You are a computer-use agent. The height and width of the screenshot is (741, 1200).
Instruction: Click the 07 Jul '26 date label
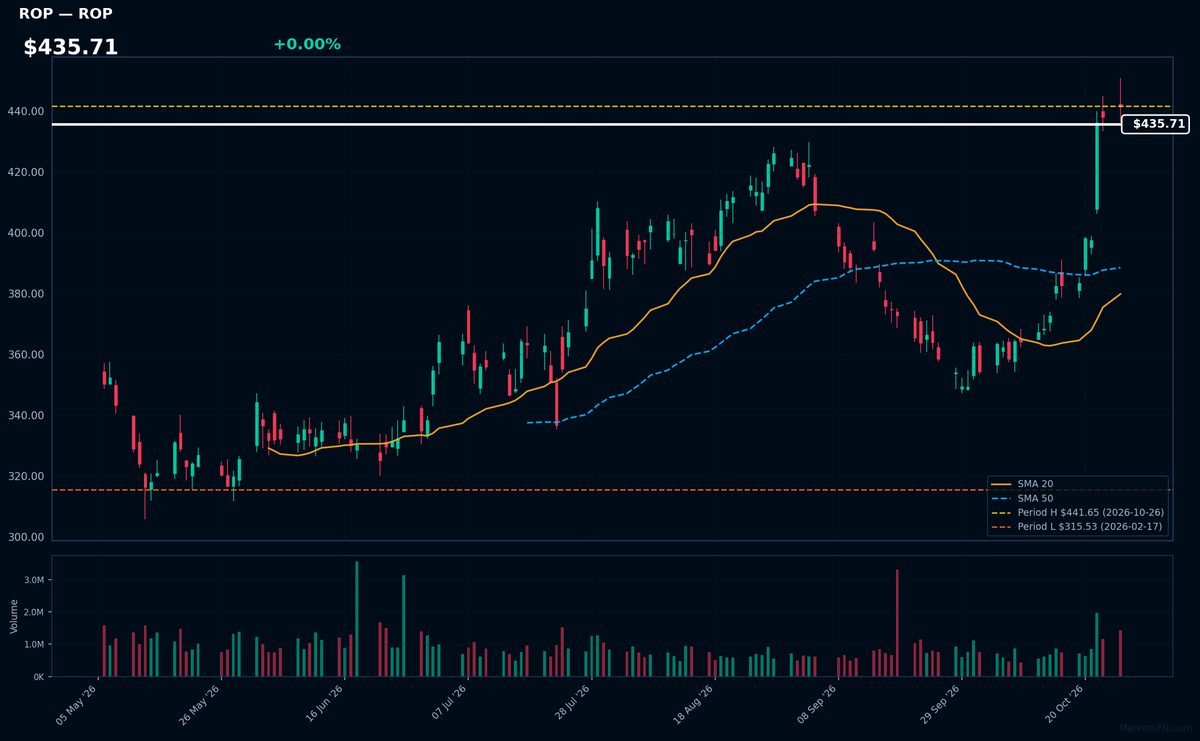tap(447, 703)
